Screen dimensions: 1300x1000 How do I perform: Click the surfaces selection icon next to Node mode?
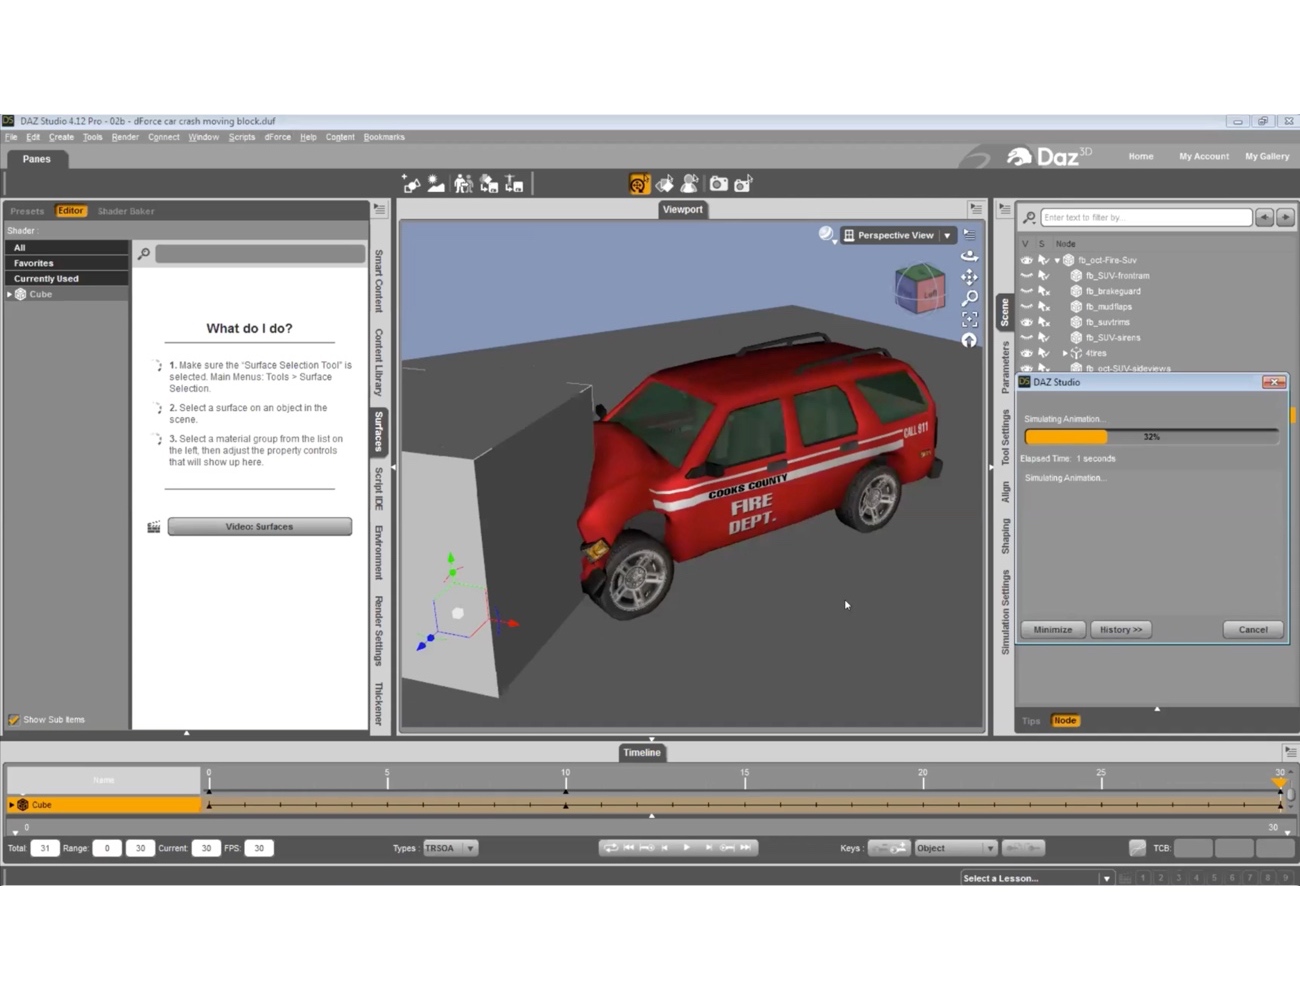665,183
